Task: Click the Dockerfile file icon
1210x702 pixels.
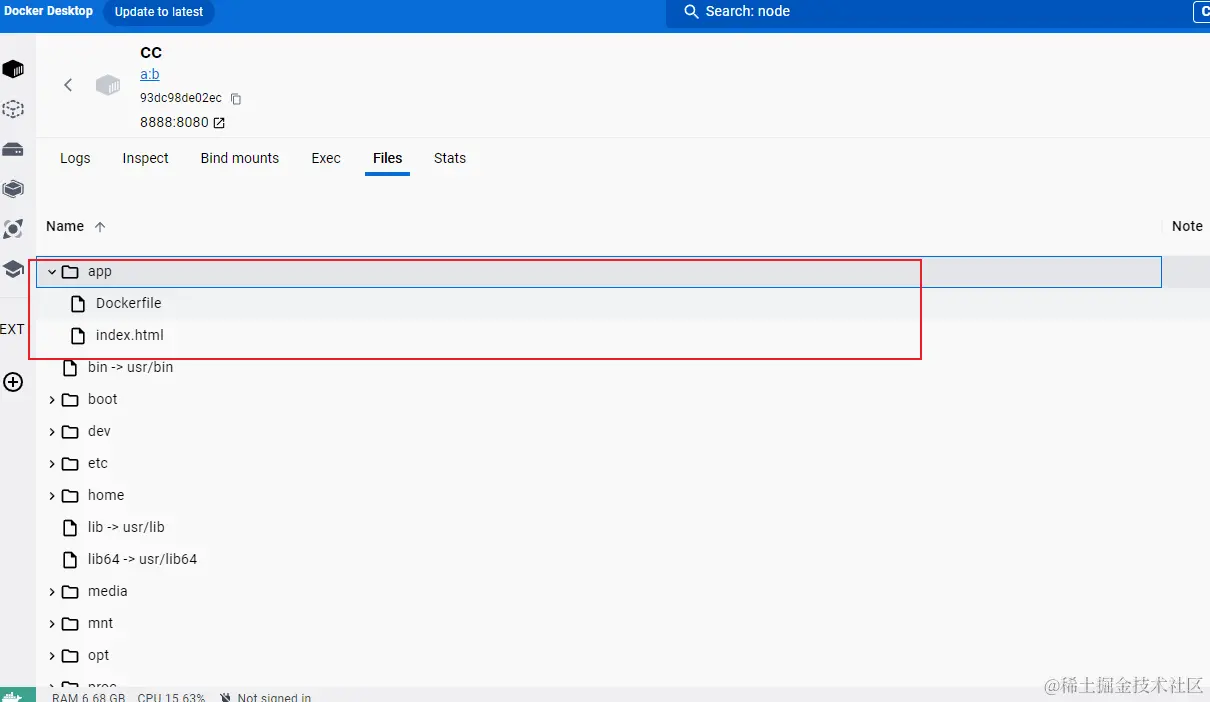Action: point(78,303)
